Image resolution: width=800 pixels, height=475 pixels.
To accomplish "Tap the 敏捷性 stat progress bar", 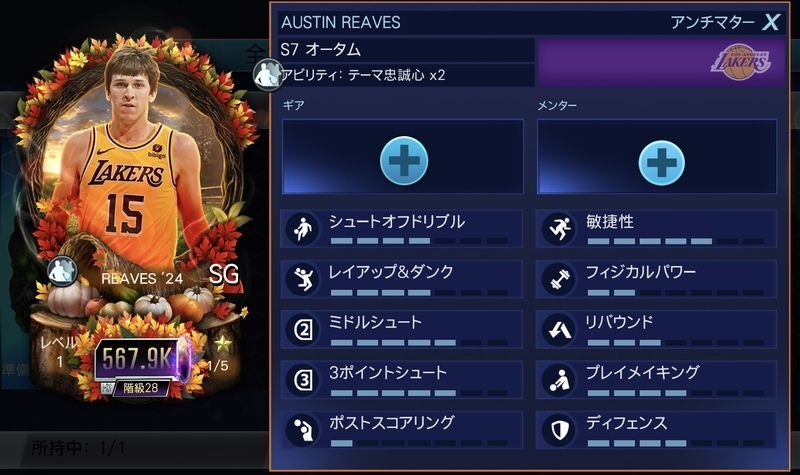I will pos(676,241).
